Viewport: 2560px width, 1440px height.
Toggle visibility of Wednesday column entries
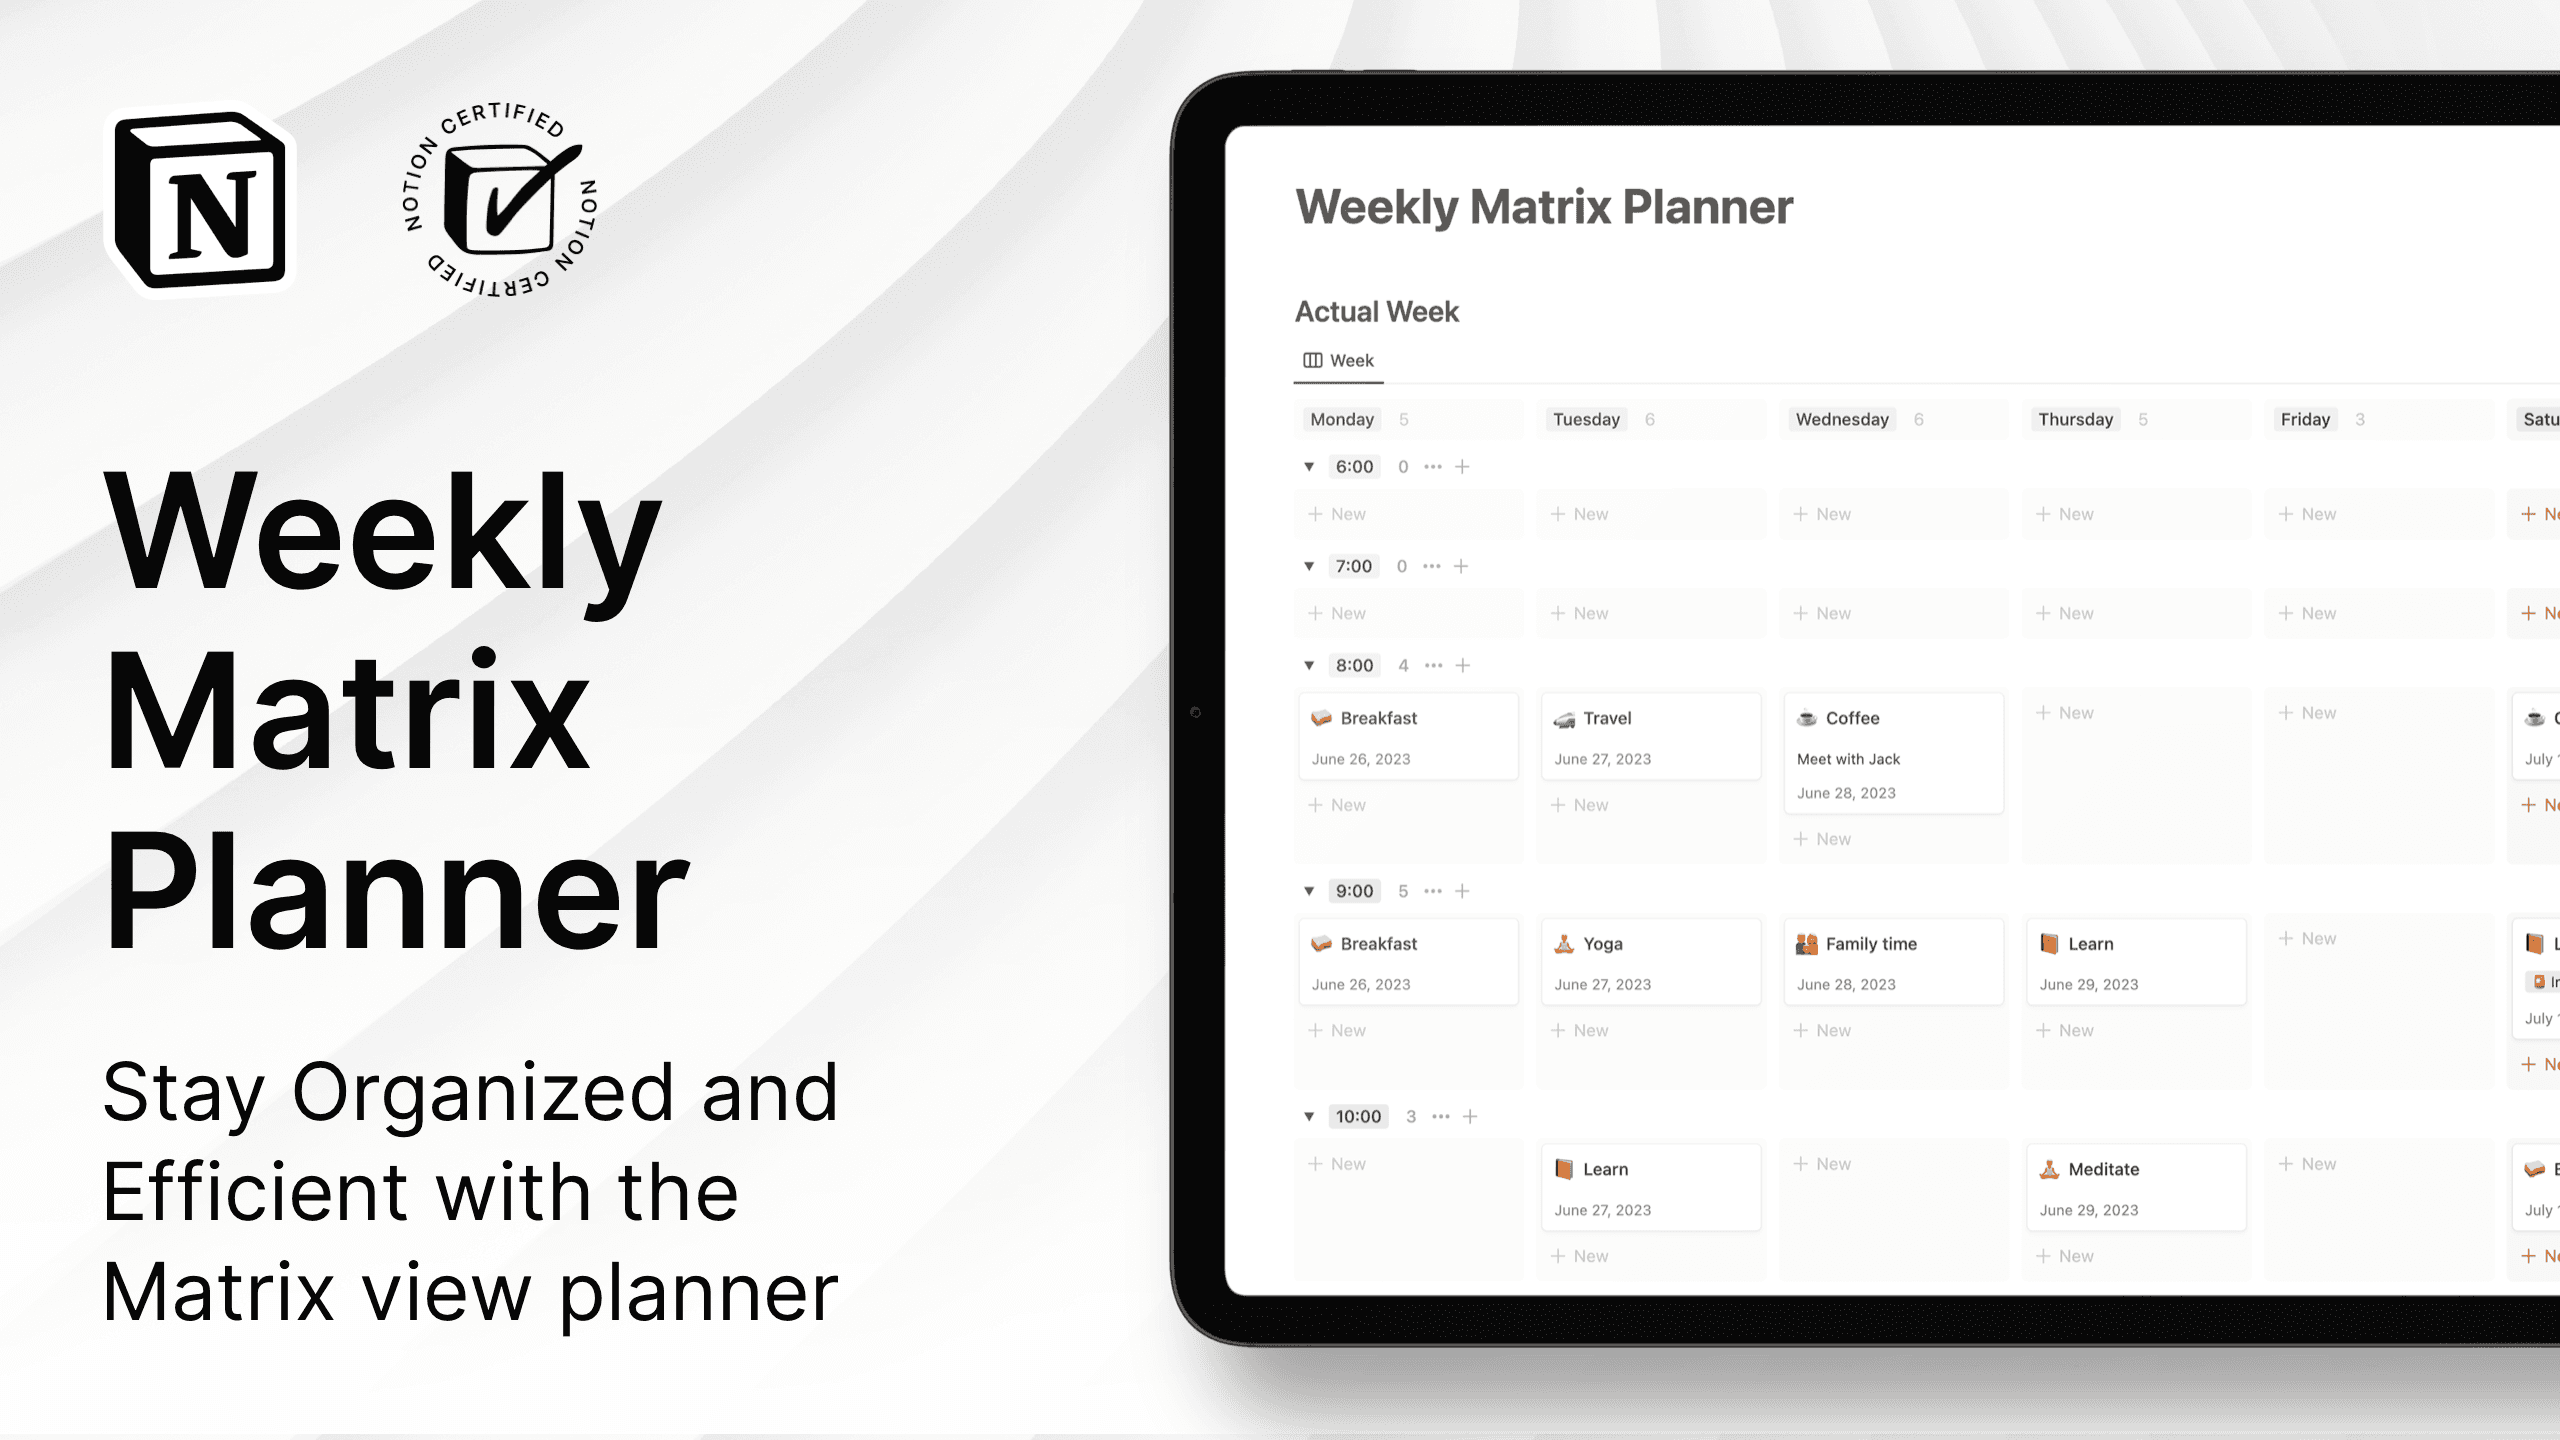tap(1841, 418)
